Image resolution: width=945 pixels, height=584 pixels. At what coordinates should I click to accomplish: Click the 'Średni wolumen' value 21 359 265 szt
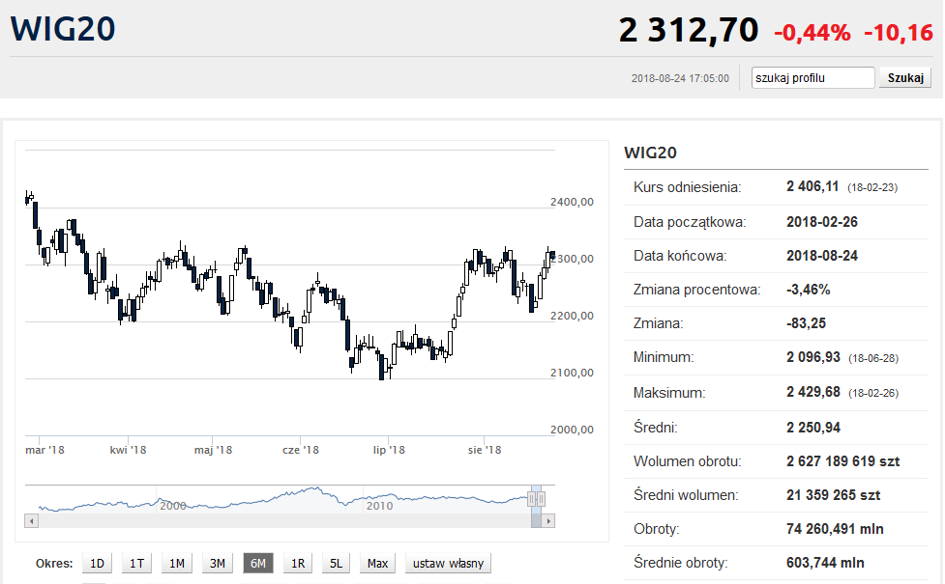click(x=833, y=495)
